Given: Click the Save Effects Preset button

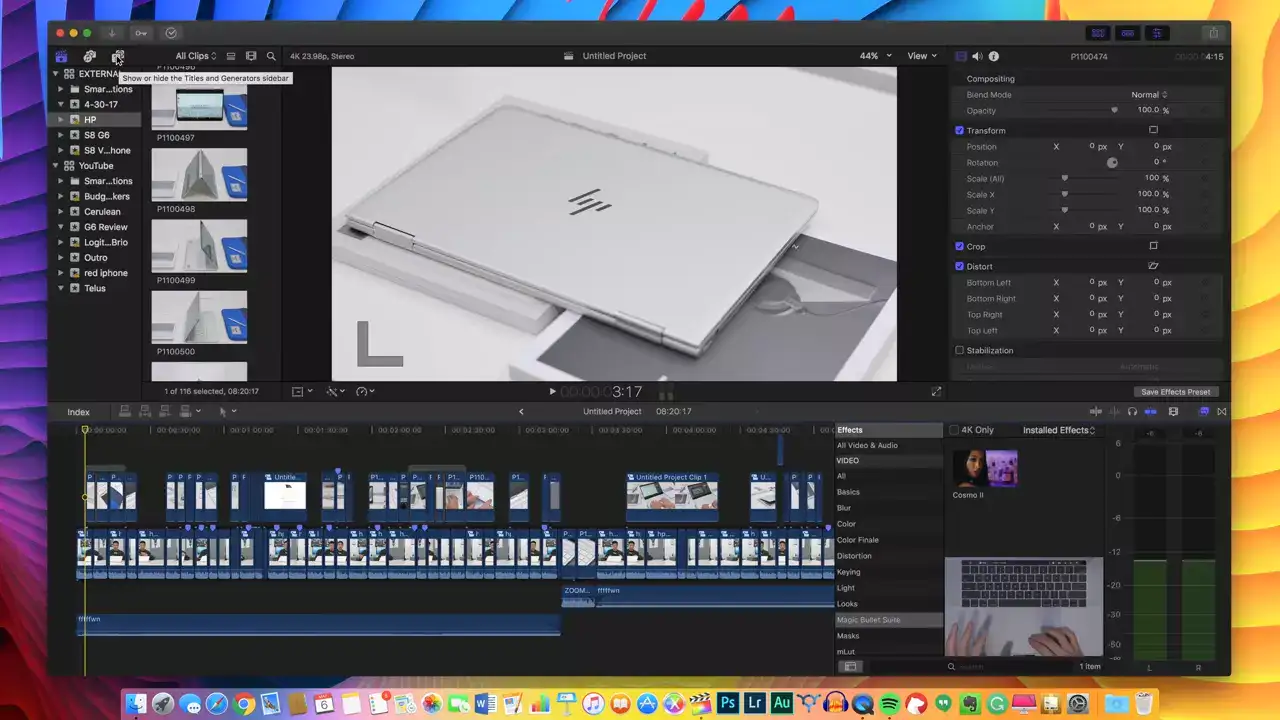Looking at the screenshot, I should tap(1175, 392).
